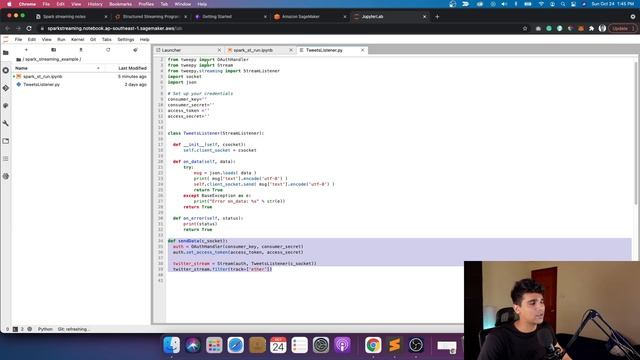Open the JupyterLab Edit menu
This screenshot has height=360, width=640.
pyautogui.click(x=32, y=40)
